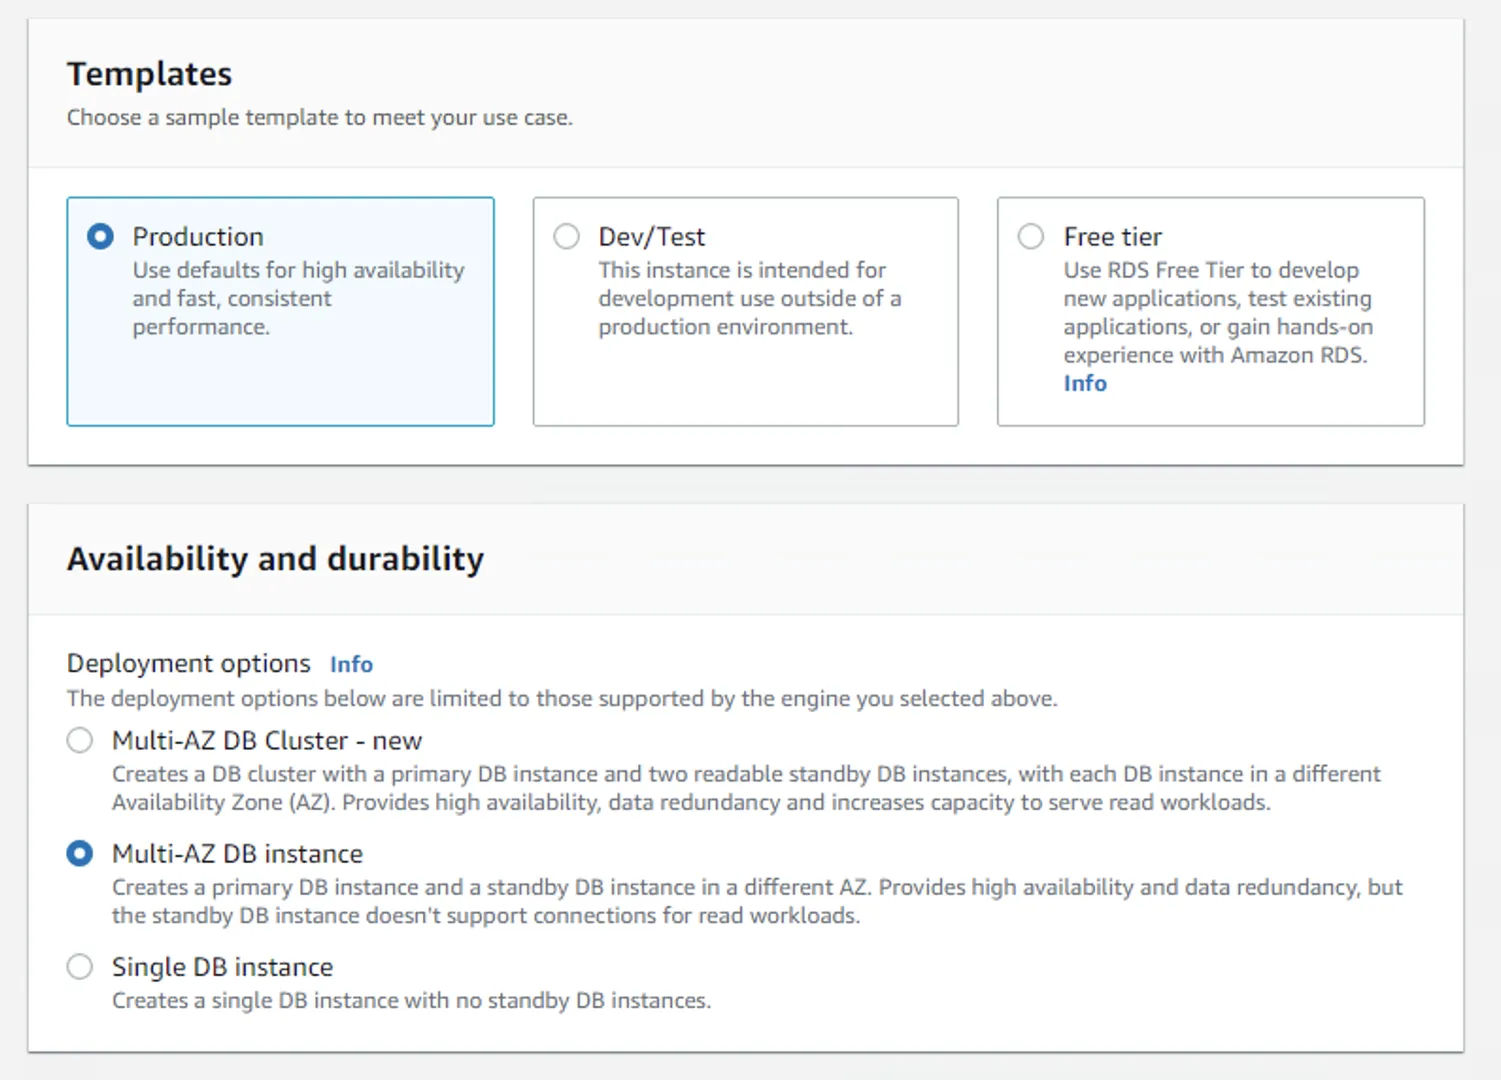Screen dimensions: 1501x1080
Task: Click the 'Multi-AZ DB Cluster - new' label
Action: pos(267,741)
